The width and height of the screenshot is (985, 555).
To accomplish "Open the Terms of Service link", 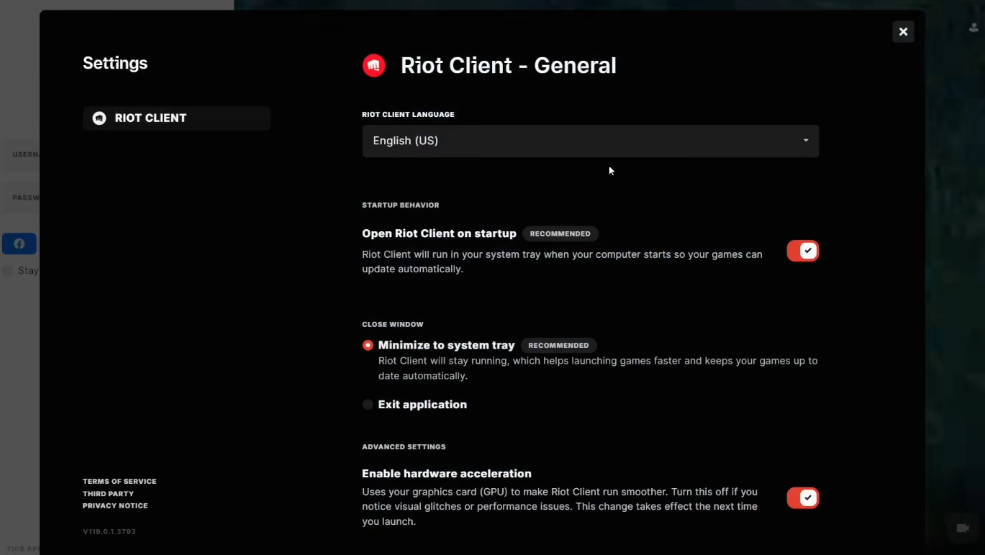I will click(119, 482).
